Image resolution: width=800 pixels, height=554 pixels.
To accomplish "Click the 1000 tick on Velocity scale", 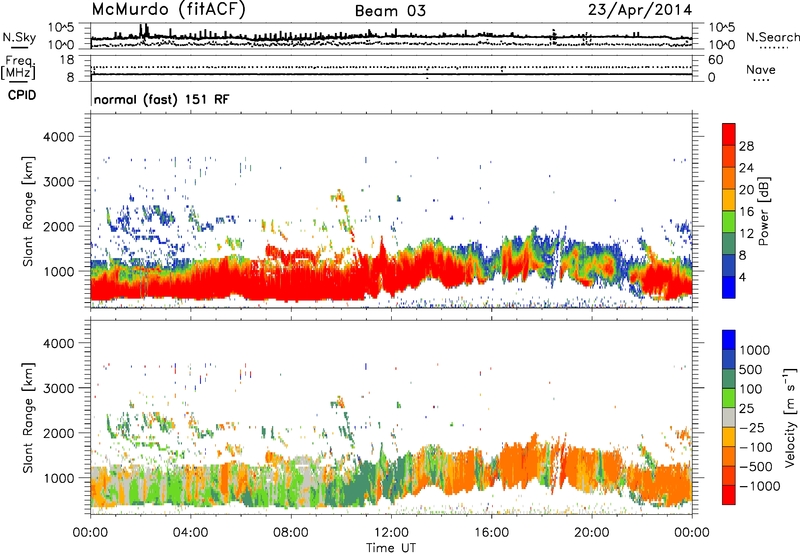I will point(755,350).
